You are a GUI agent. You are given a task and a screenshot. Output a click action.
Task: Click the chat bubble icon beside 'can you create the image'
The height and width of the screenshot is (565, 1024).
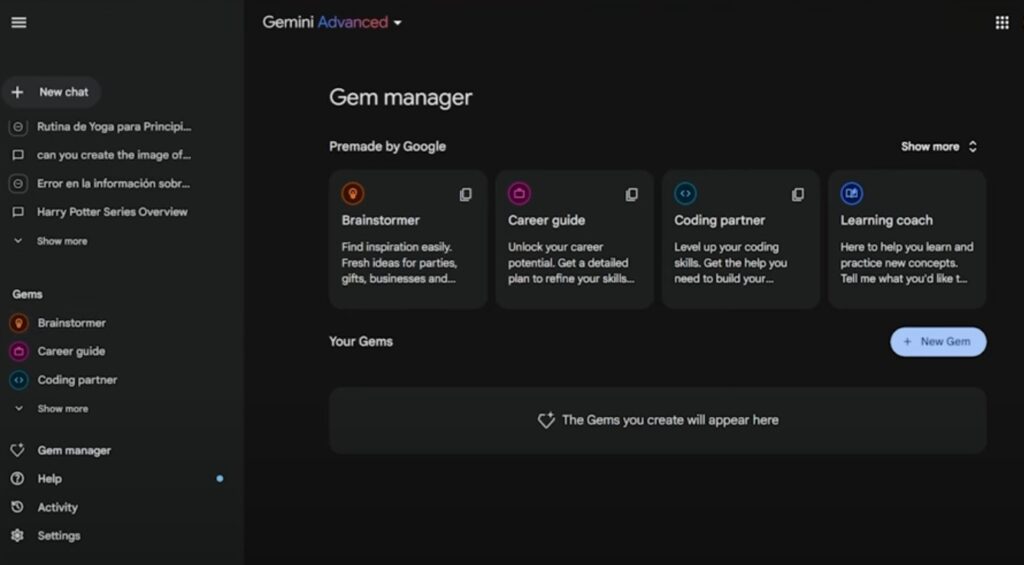tap(18, 155)
